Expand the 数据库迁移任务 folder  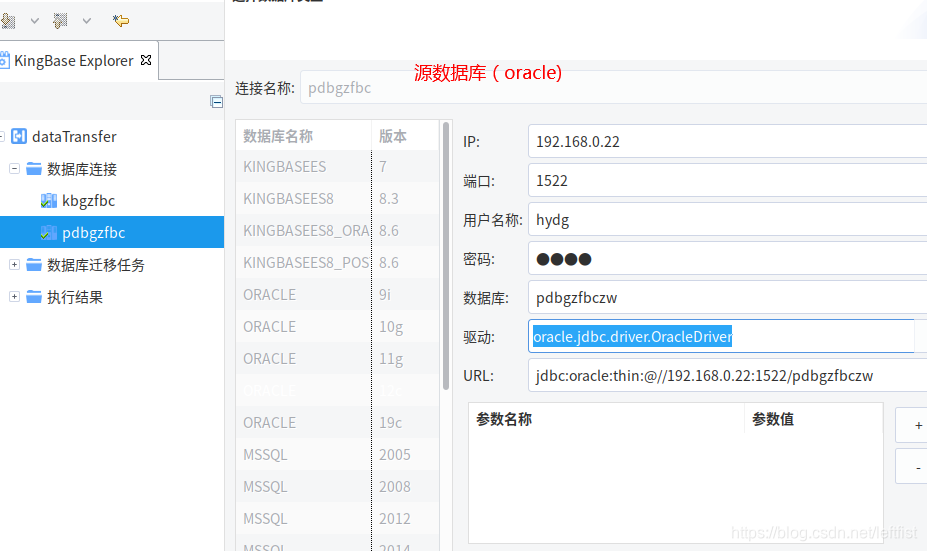14,265
